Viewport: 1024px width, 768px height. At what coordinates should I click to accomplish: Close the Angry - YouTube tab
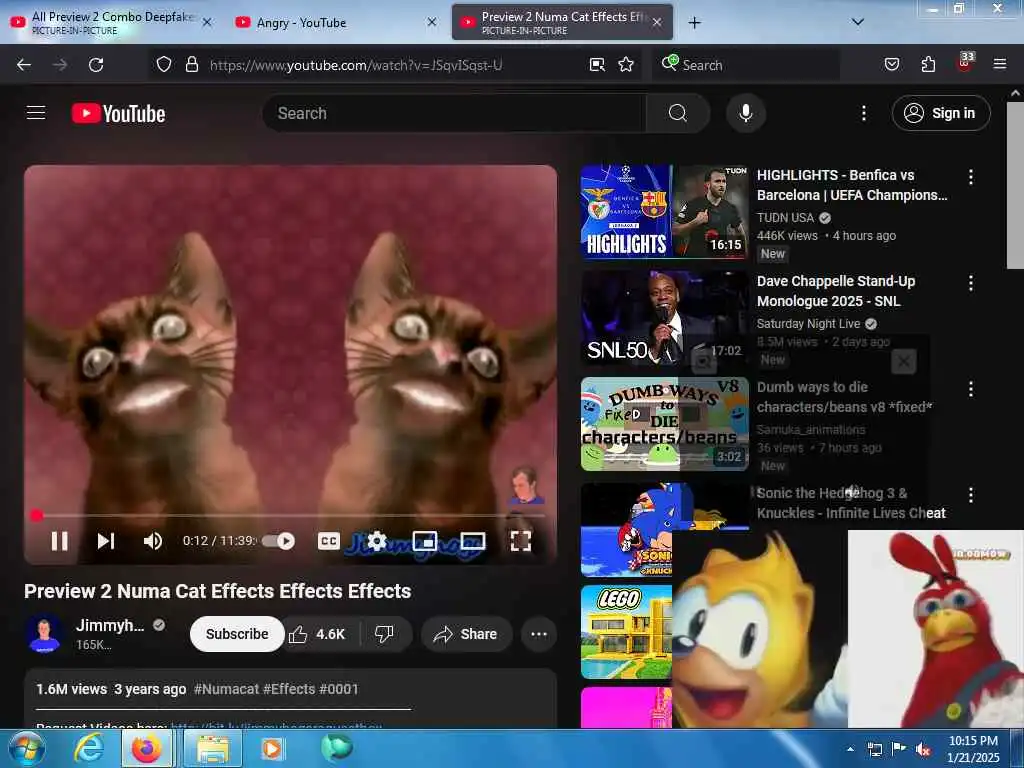coord(432,22)
